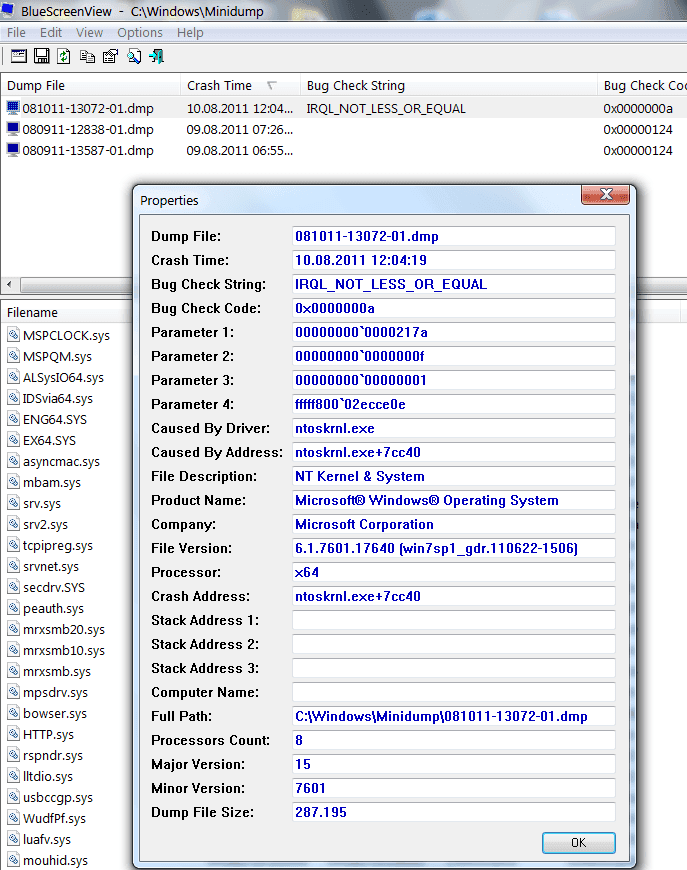Click the srv.sys file icon
Viewport: 687px width, 870px height.
pyautogui.click(x=13, y=503)
